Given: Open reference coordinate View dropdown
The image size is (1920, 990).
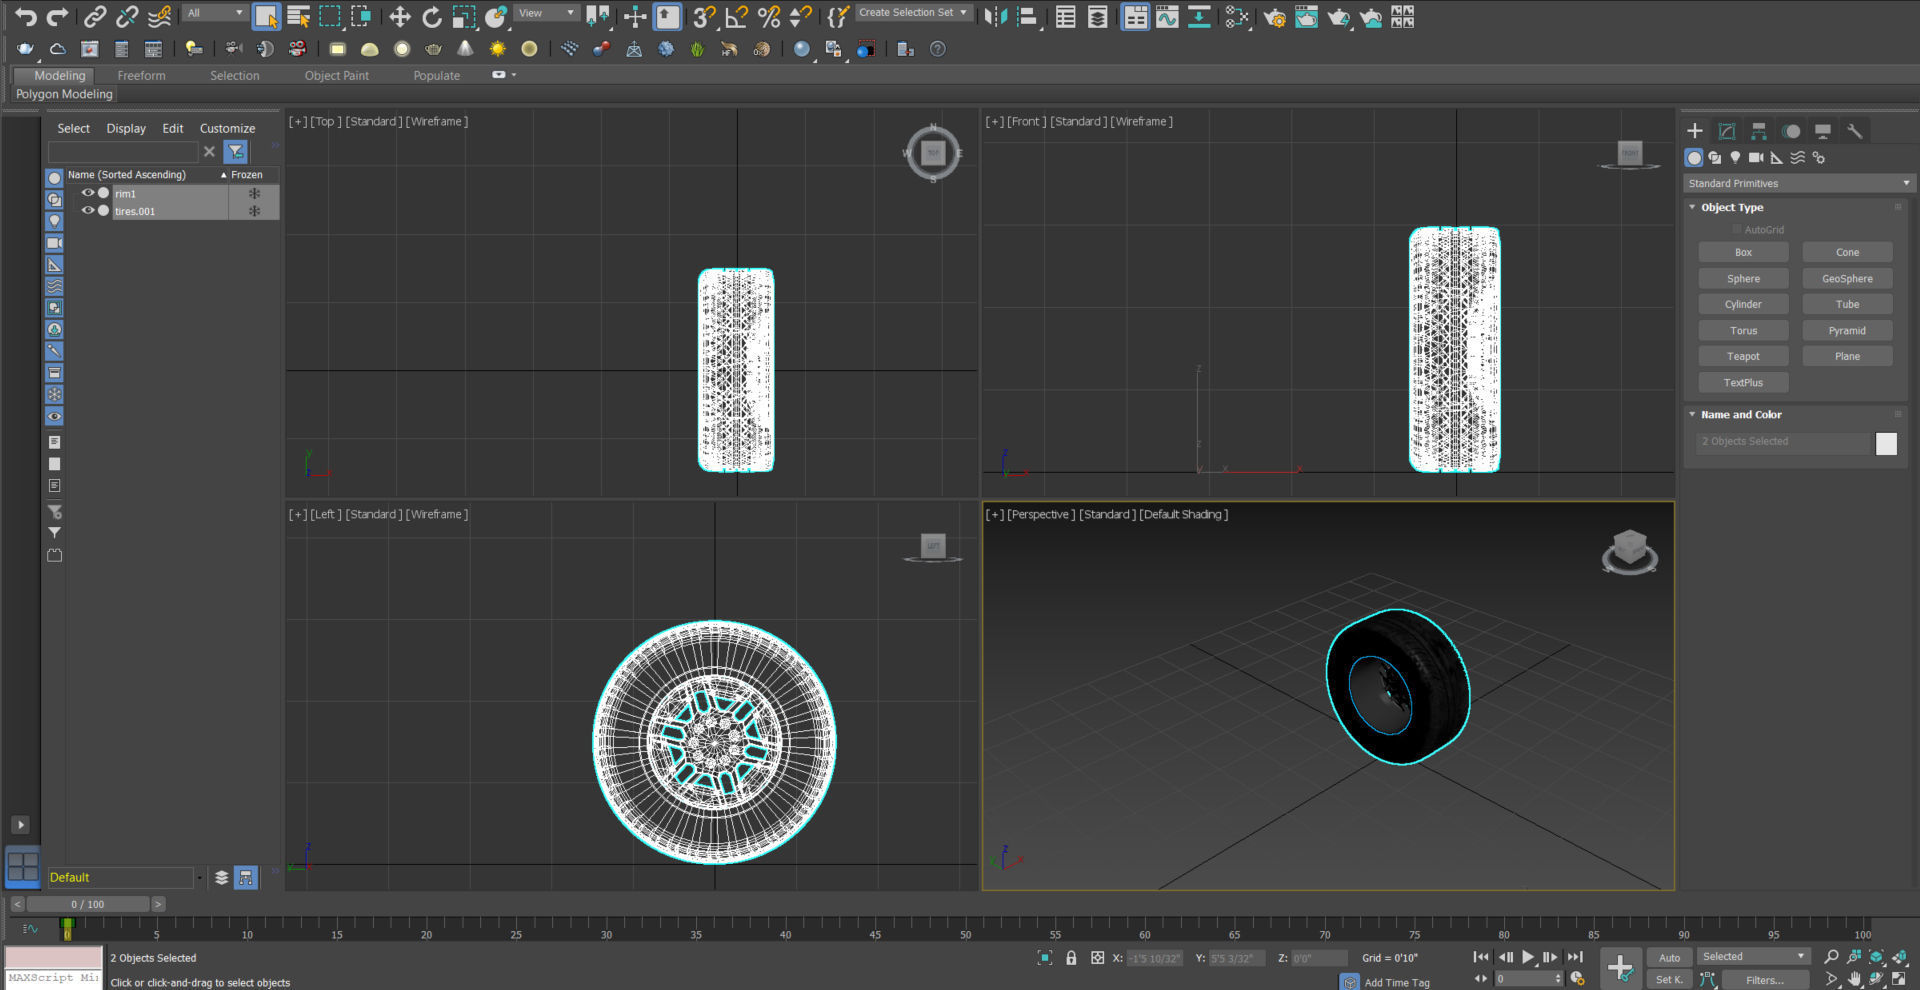Looking at the screenshot, I should [x=546, y=13].
